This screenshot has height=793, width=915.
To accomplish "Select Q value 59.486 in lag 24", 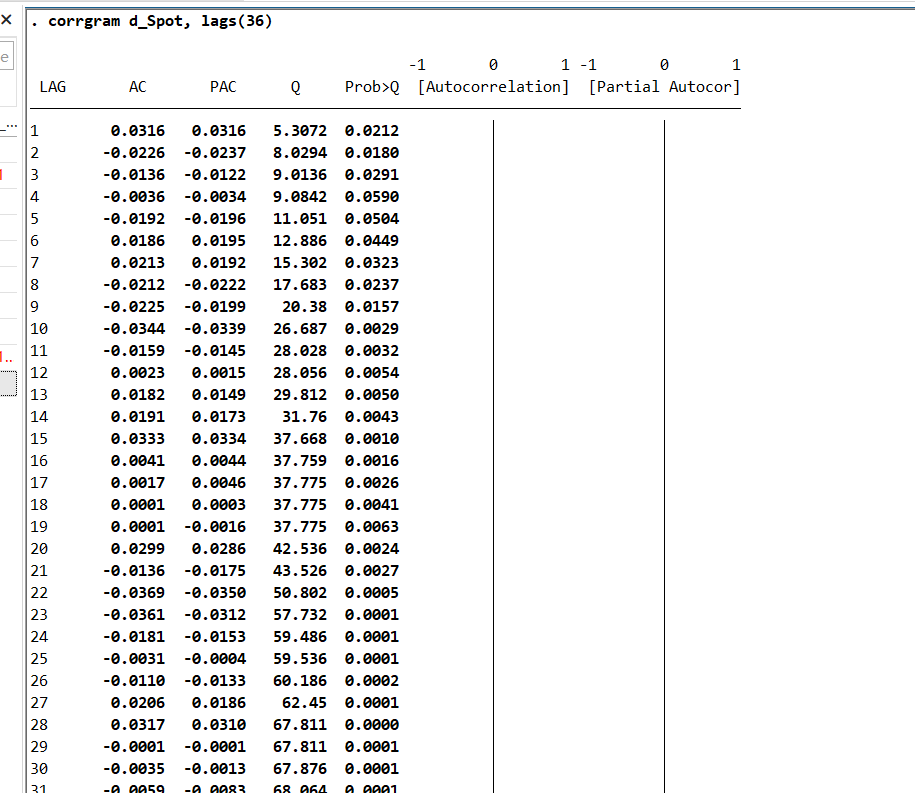I will pos(300,637).
